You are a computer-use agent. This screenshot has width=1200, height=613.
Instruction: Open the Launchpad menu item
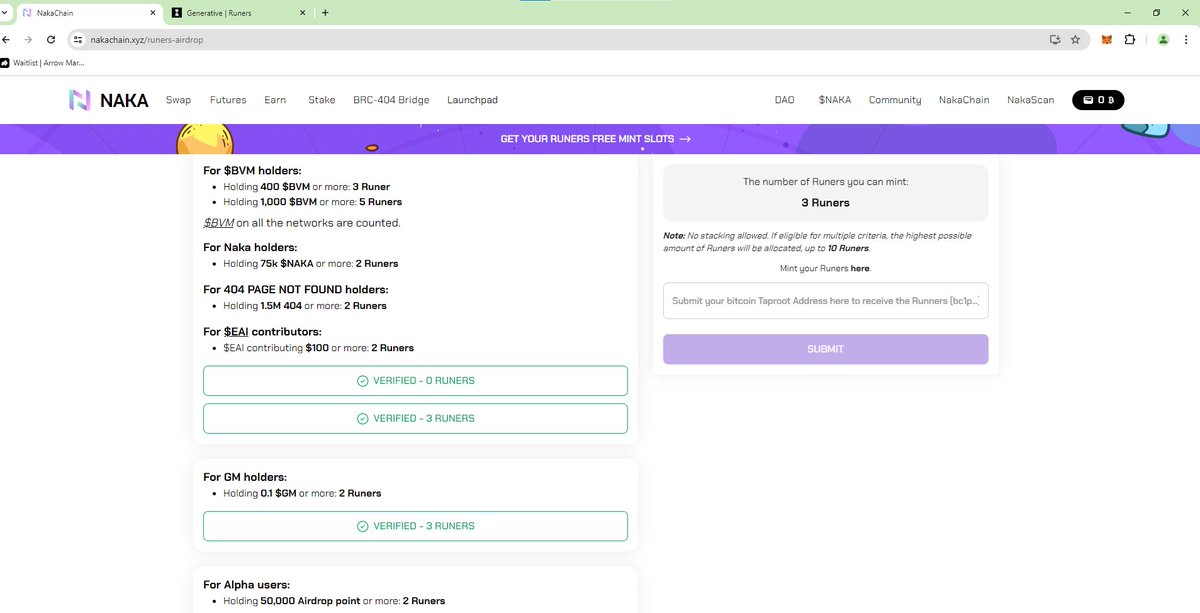coord(472,100)
